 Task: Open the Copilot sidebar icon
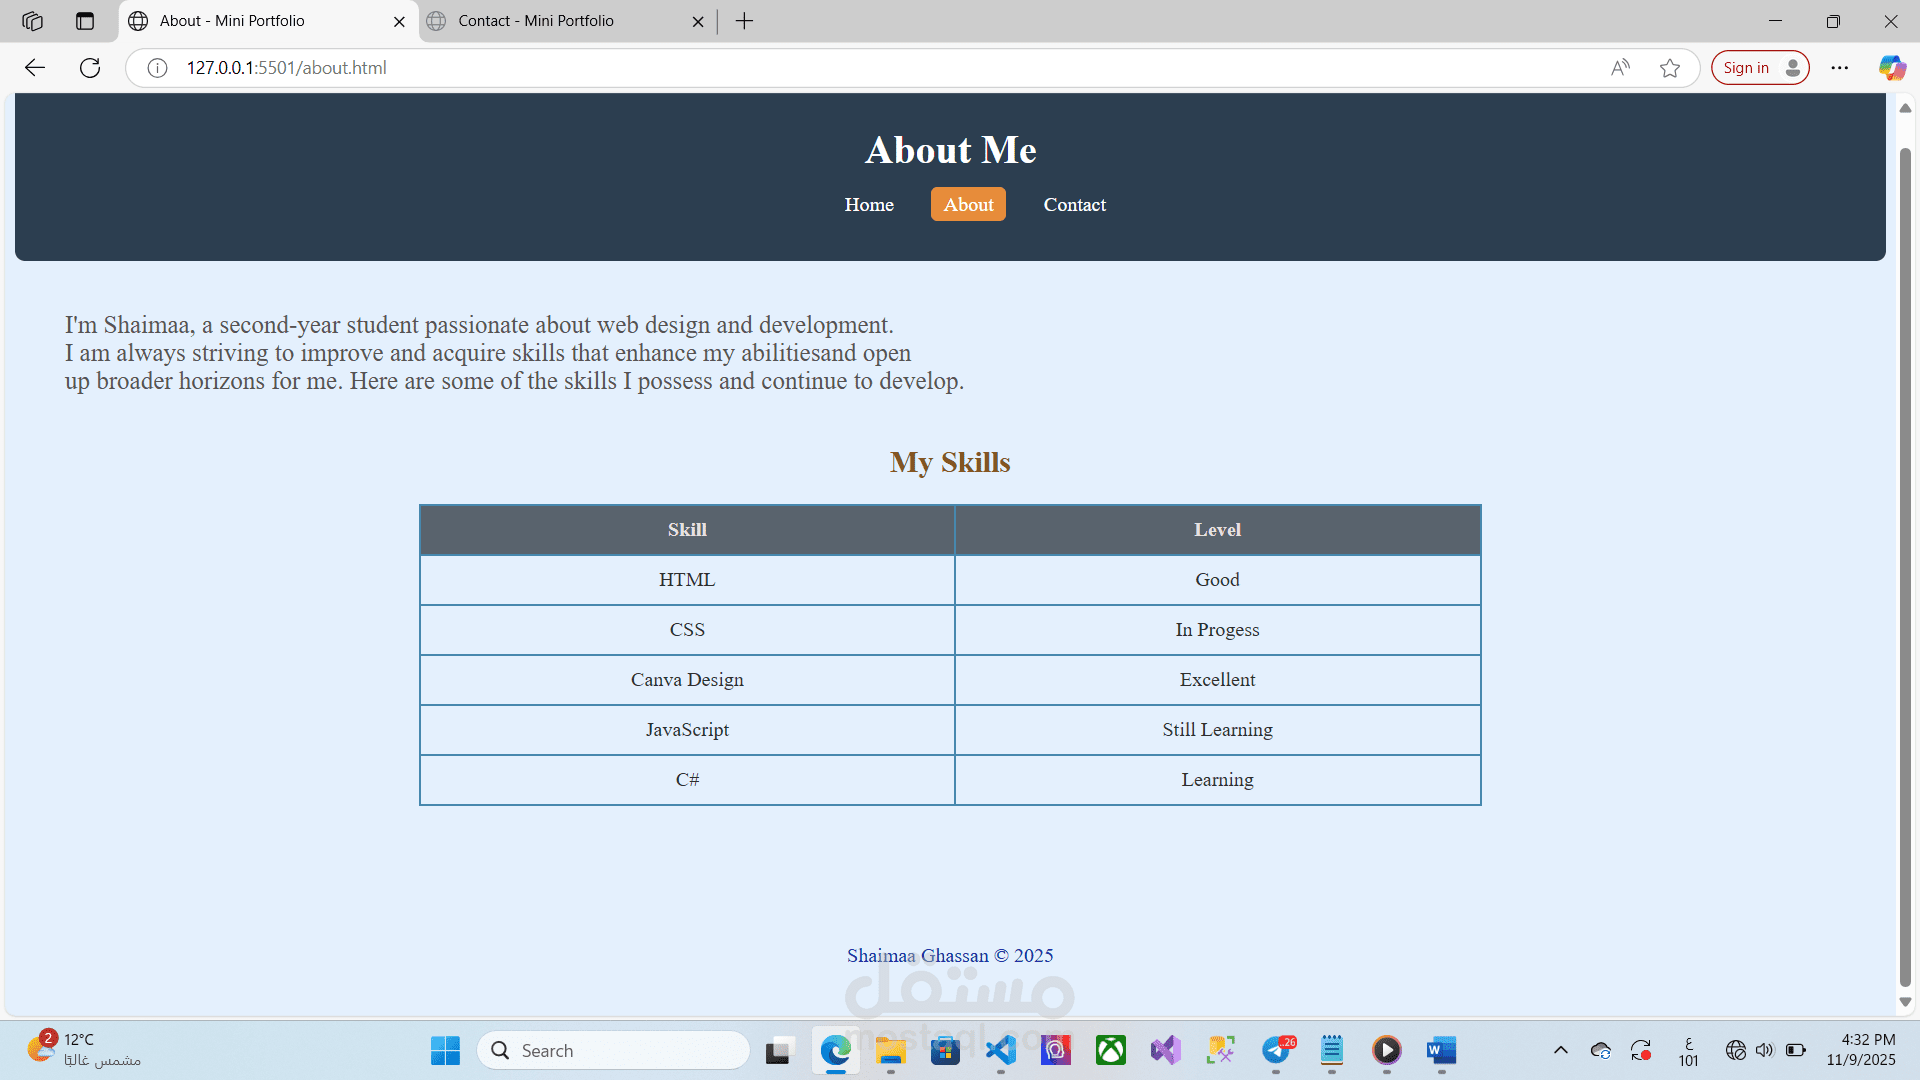tap(1891, 68)
